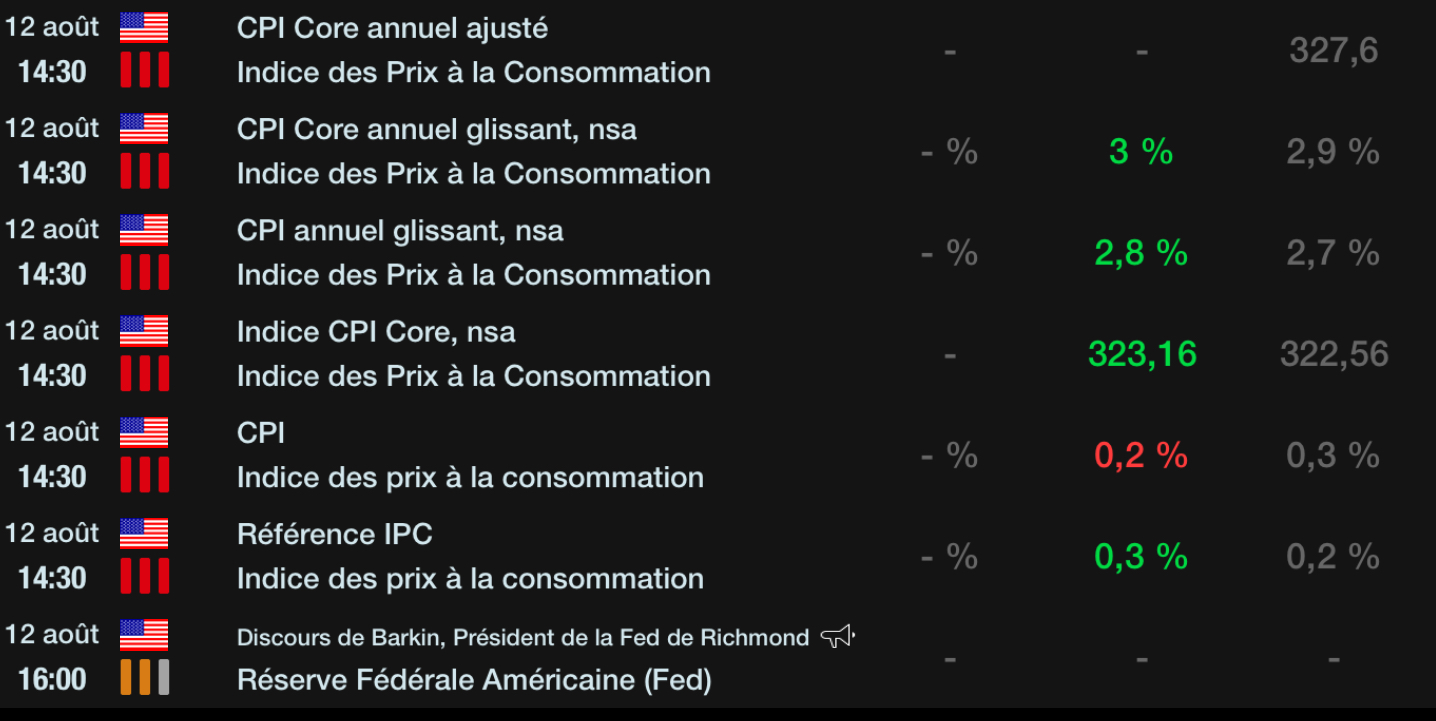Screen dimensions: 1436x721
Task: Click the US flag beside Indice CPI Core, nsa
Action: click(x=144, y=330)
